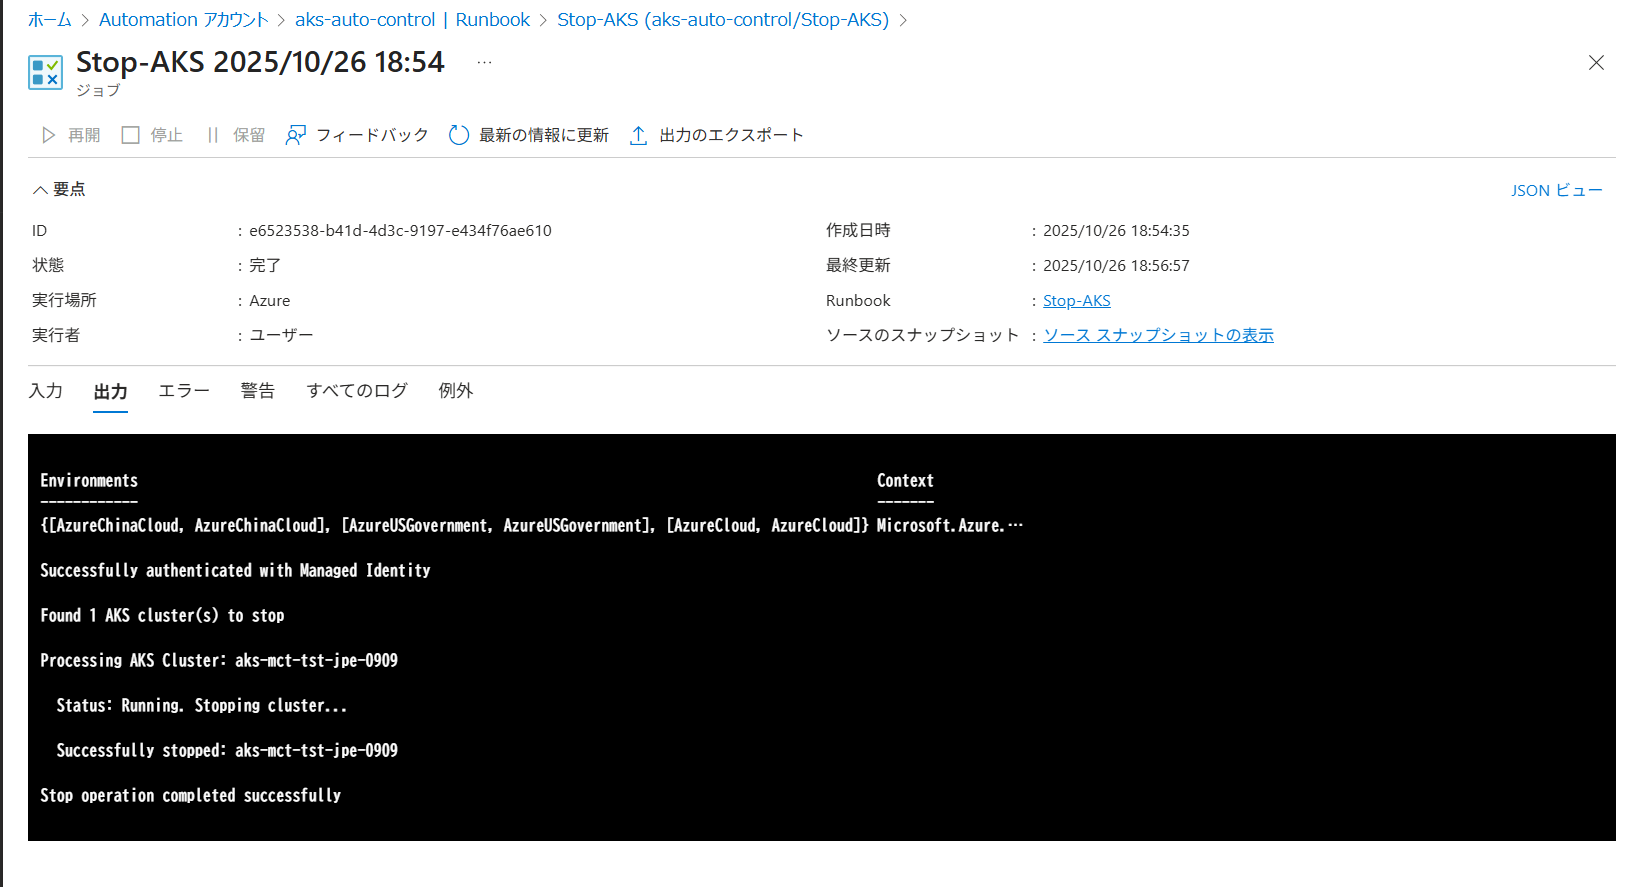Open the すべてのログ tab
This screenshot has width=1640, height=887.
(357, 391)
